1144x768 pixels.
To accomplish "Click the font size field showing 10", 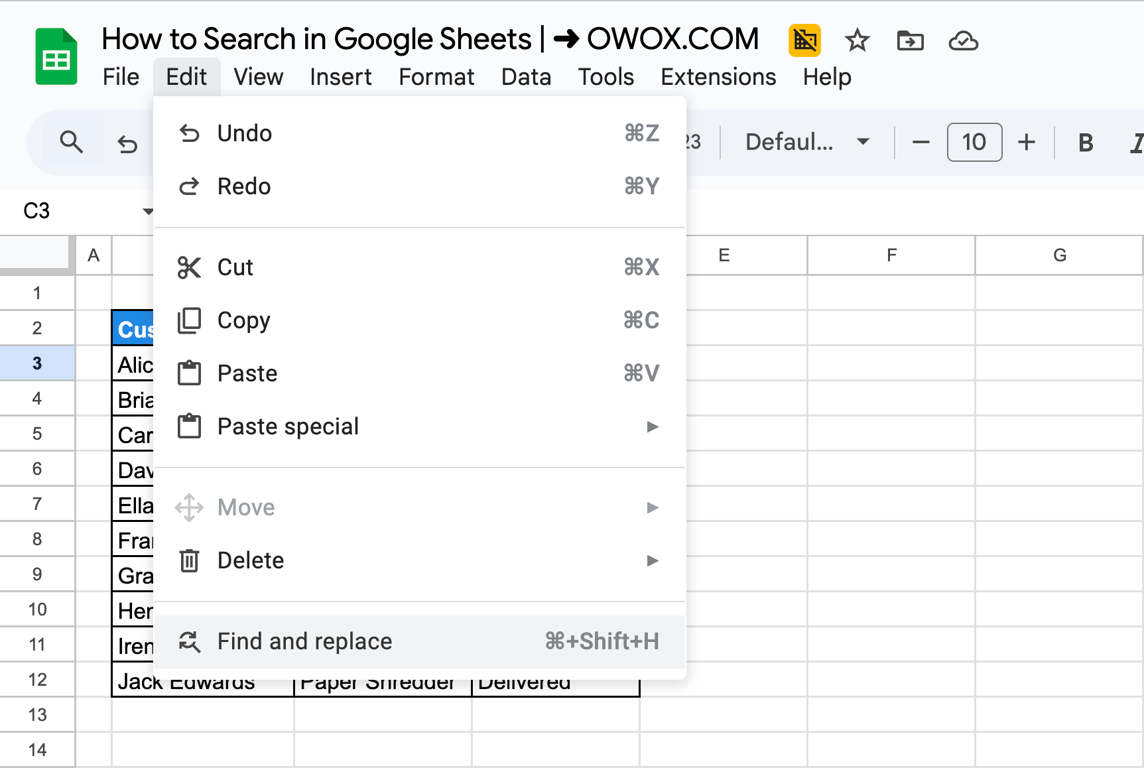I will pos(974,142).
